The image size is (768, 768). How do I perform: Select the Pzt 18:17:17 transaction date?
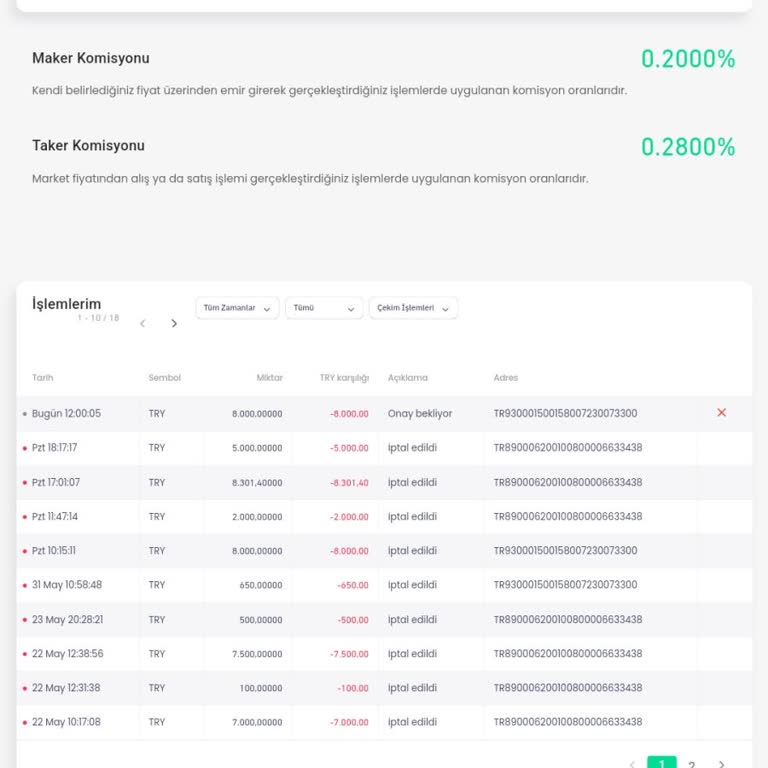(x=54, y=448)
